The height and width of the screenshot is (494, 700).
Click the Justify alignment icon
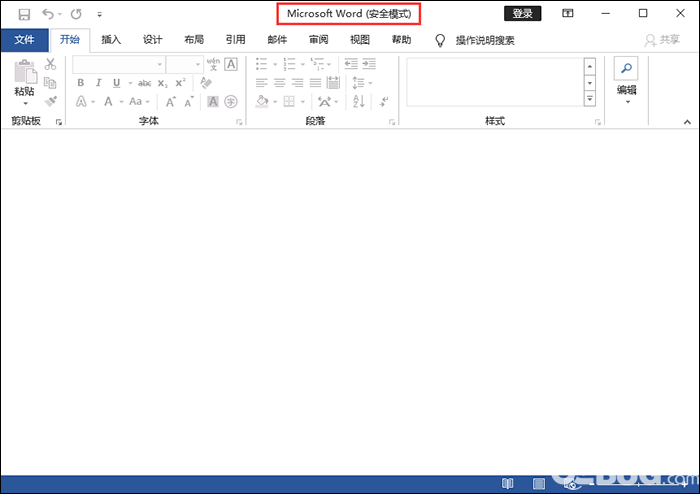click(x=315, y=83)
